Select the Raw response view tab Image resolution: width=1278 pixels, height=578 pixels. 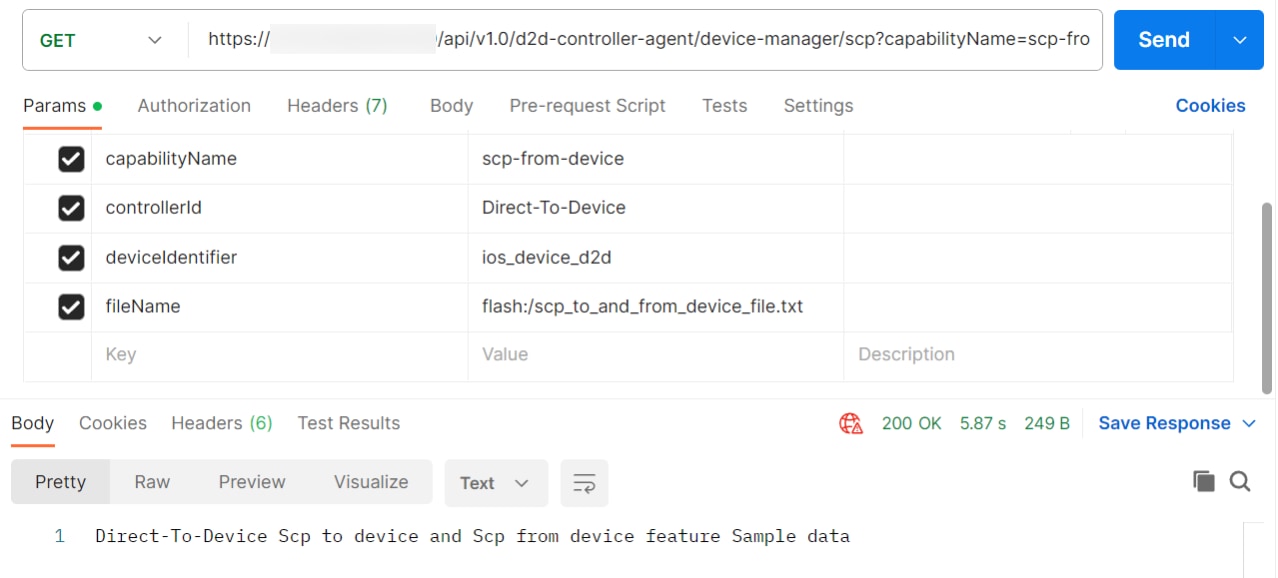[x=152, y=482]
